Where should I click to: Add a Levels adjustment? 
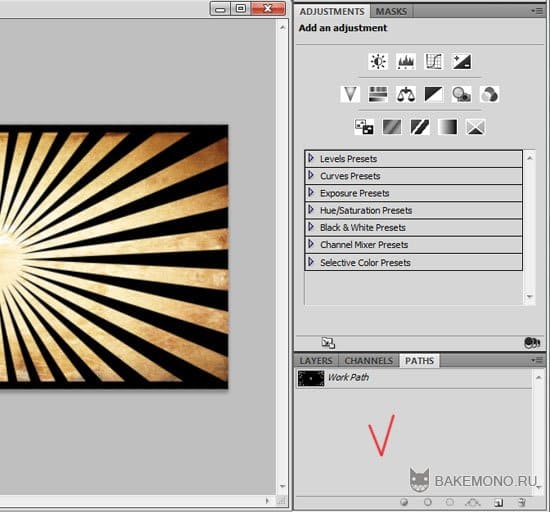(406, 62)
